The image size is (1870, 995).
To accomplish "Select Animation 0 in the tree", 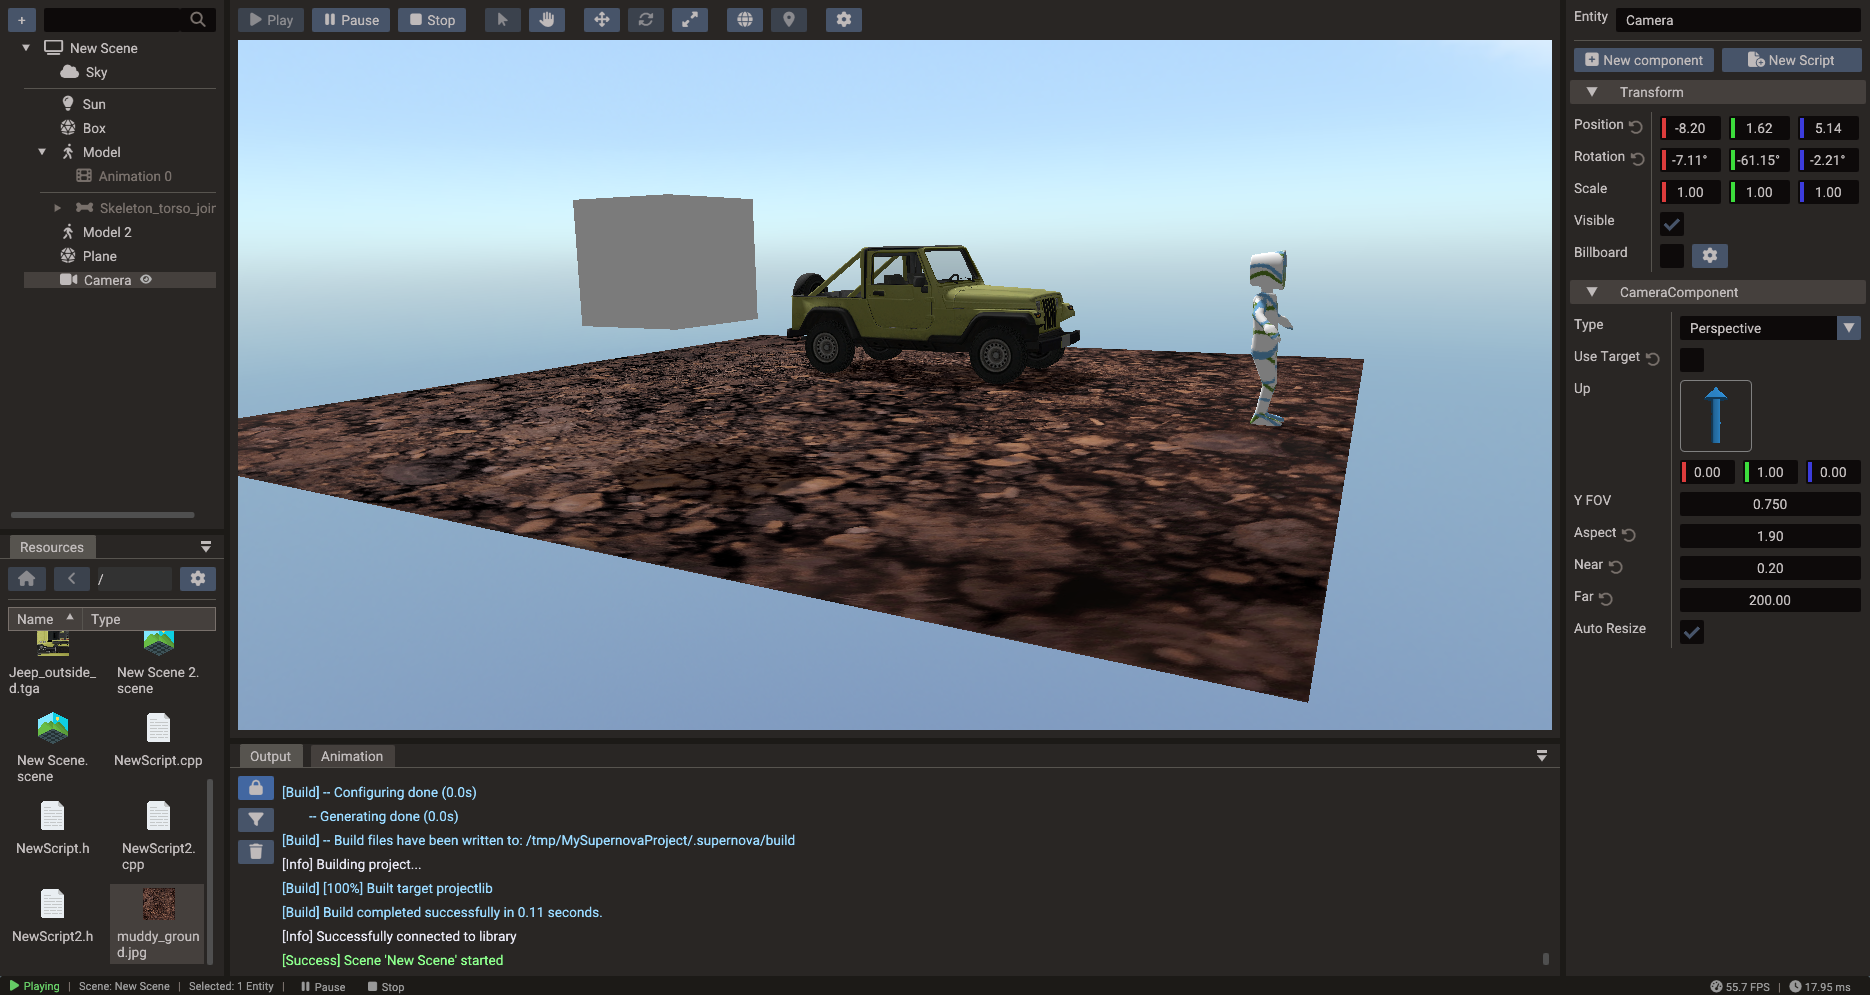I will pos(135,176).
